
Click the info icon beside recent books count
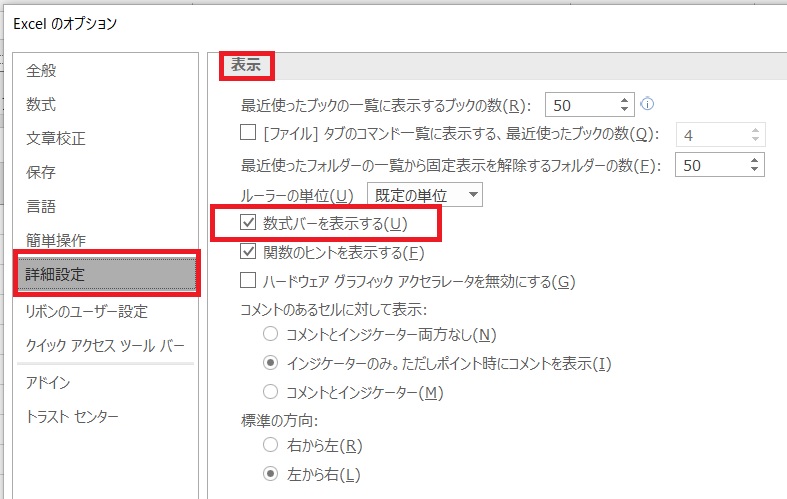pos(647,104)
